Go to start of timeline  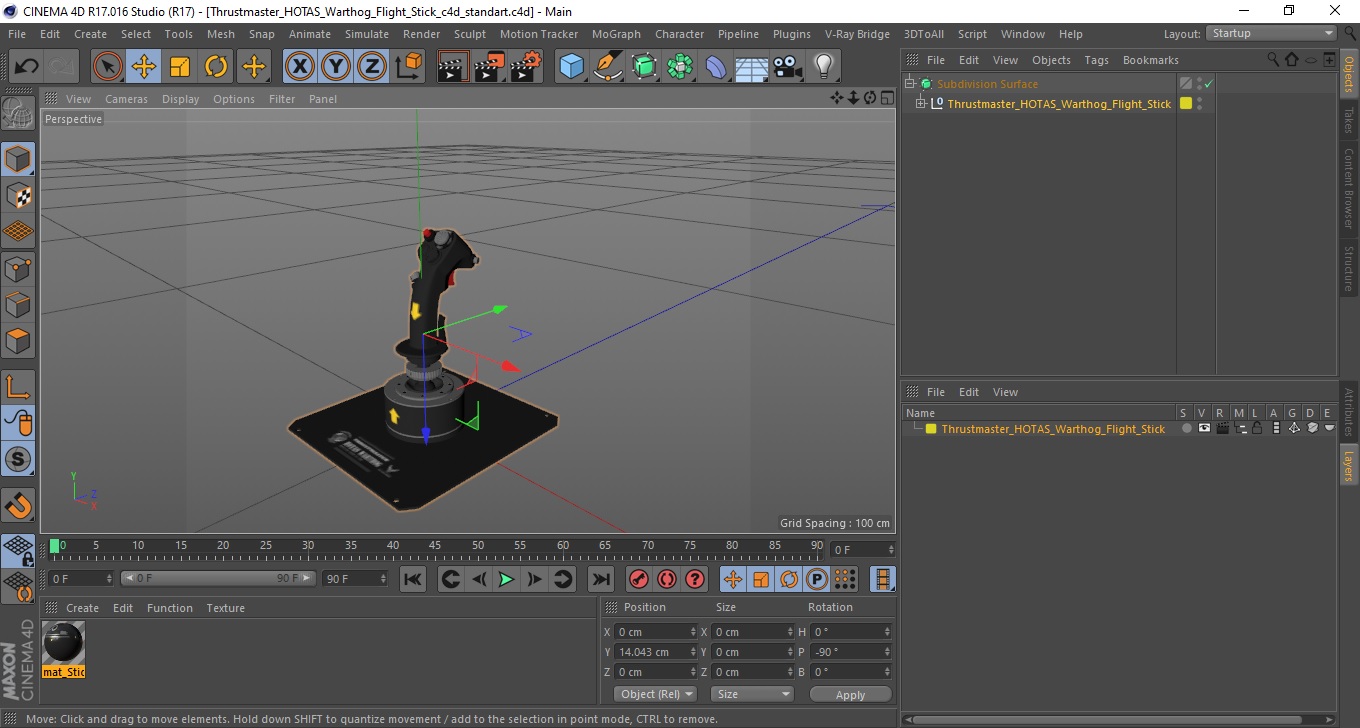413,579
